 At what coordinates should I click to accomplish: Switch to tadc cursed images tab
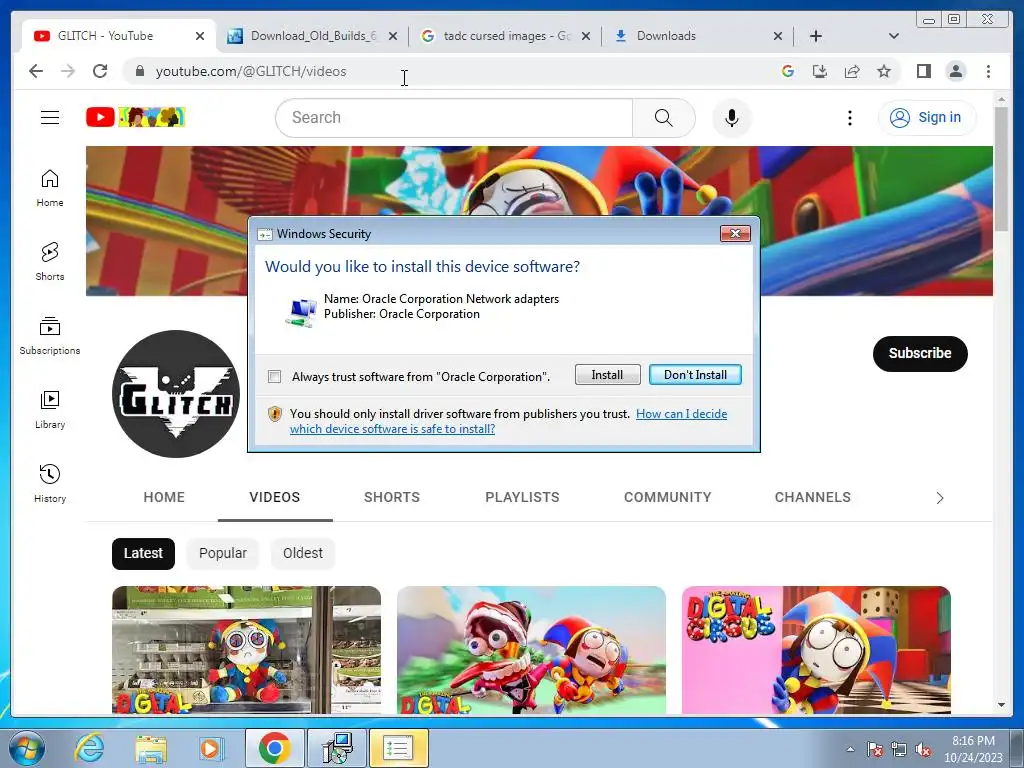tap(506, 36)
